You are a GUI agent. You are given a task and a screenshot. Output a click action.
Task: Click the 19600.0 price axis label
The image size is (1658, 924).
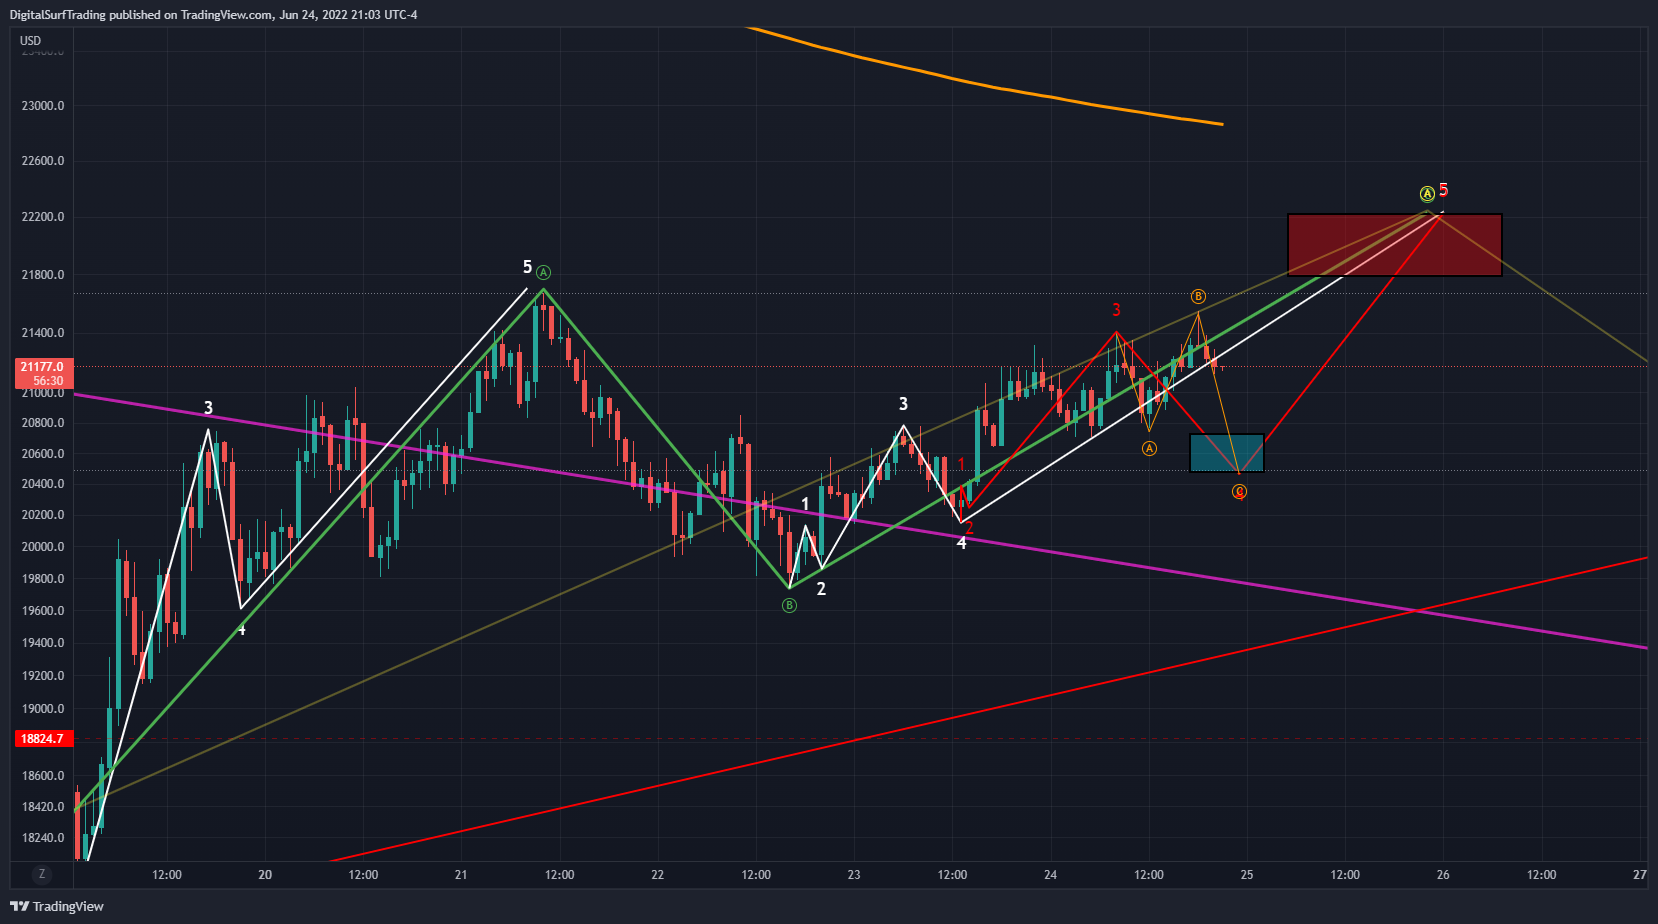44,611
